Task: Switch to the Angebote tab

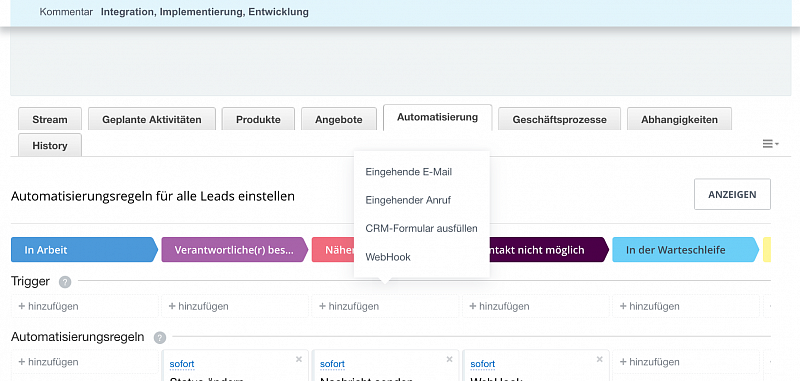Action: coord(339,119)
